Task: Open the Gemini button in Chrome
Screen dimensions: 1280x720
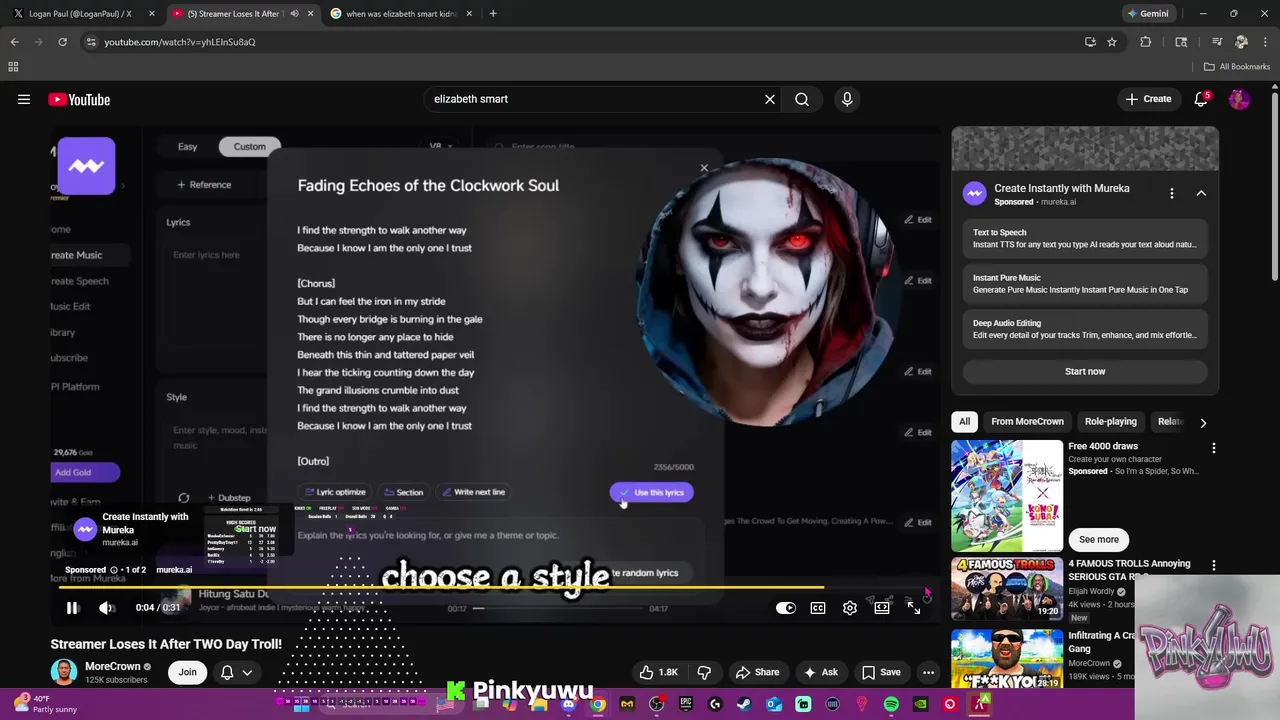Action: point(1148,14)
